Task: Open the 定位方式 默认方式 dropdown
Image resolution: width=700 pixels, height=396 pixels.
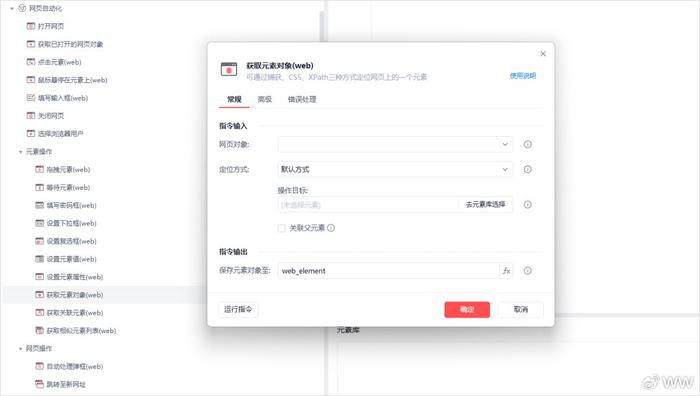Action: point(395,169)
